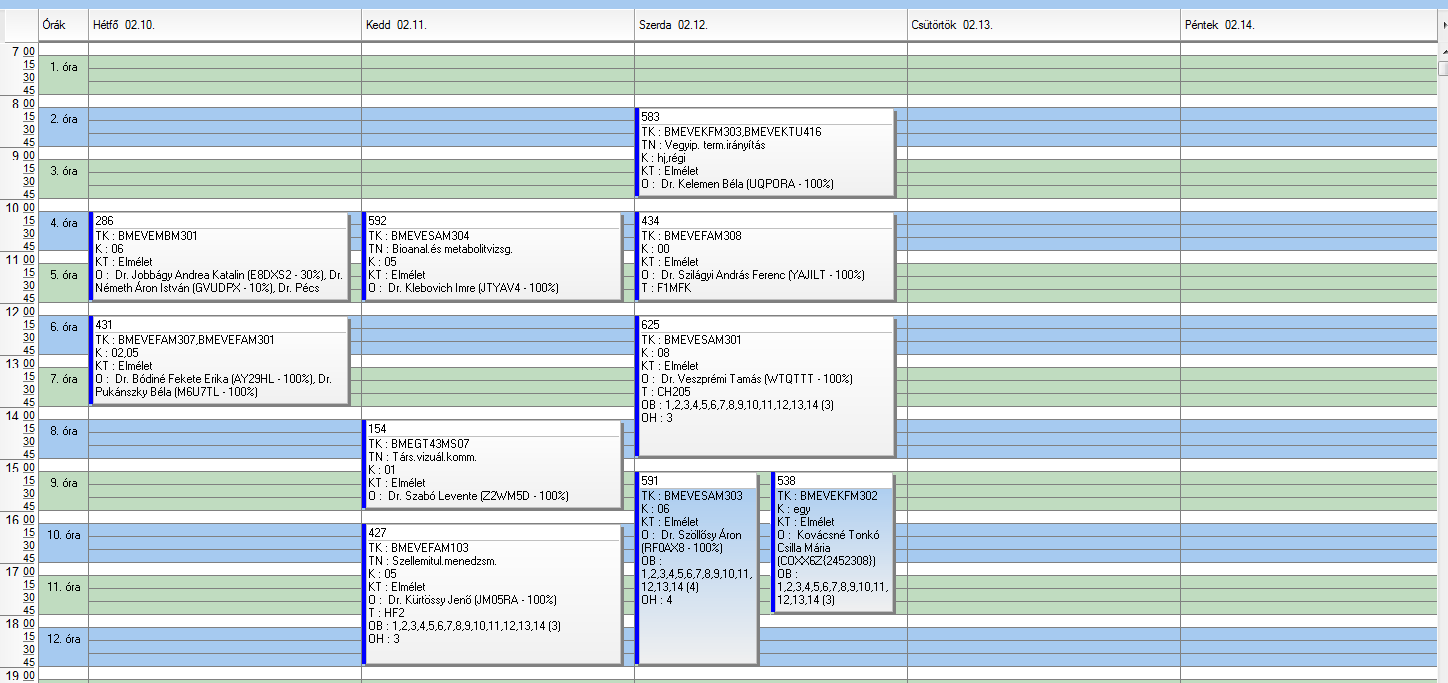1448x683 pixels.
Task: Select the "6. óra" row label
Action: (64, 327)
